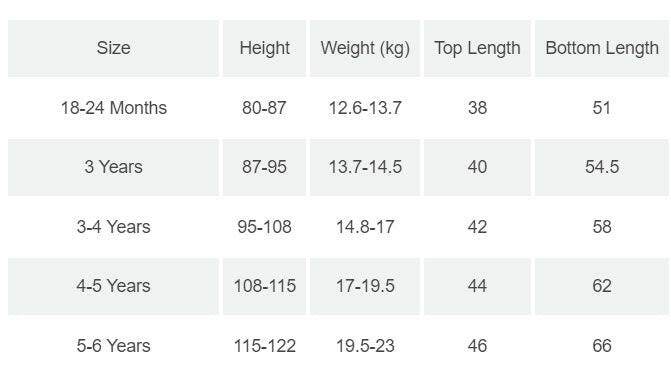Image resolution: width=671 pixels, height=372 pixels.
Task: Click the 95-108 height value
Action: pos(264,227)
